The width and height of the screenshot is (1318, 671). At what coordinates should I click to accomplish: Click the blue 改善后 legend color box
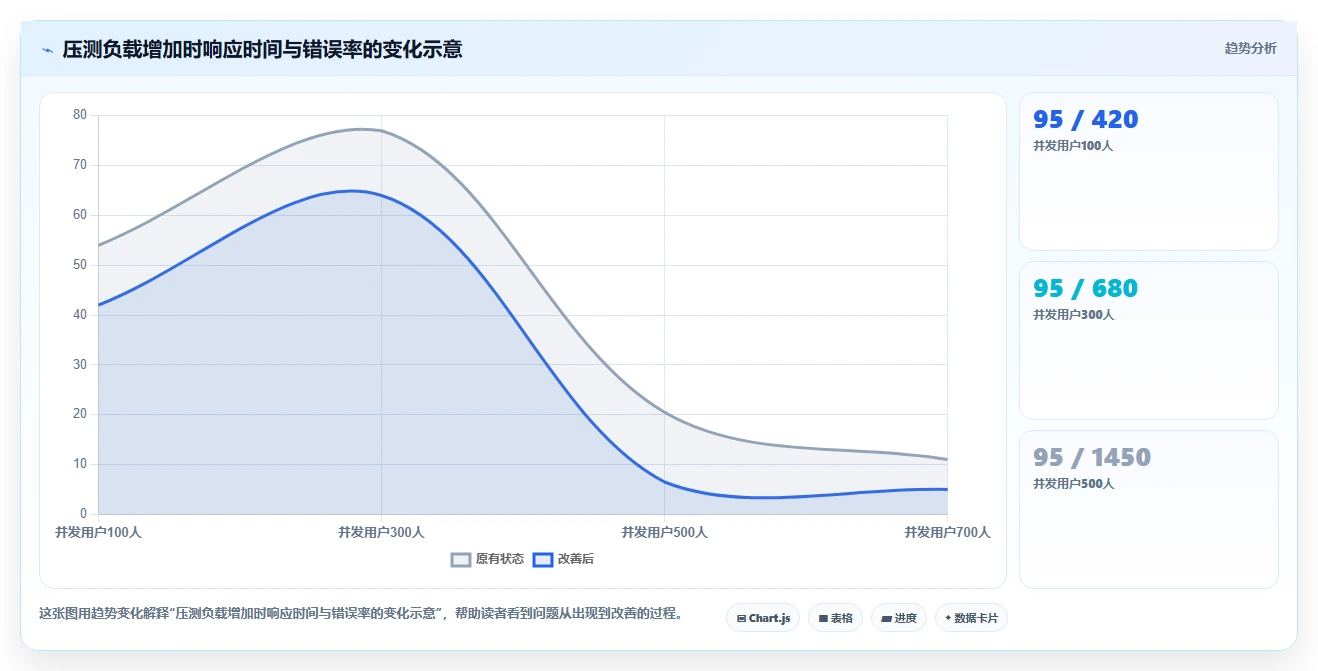tap(542, 559)
